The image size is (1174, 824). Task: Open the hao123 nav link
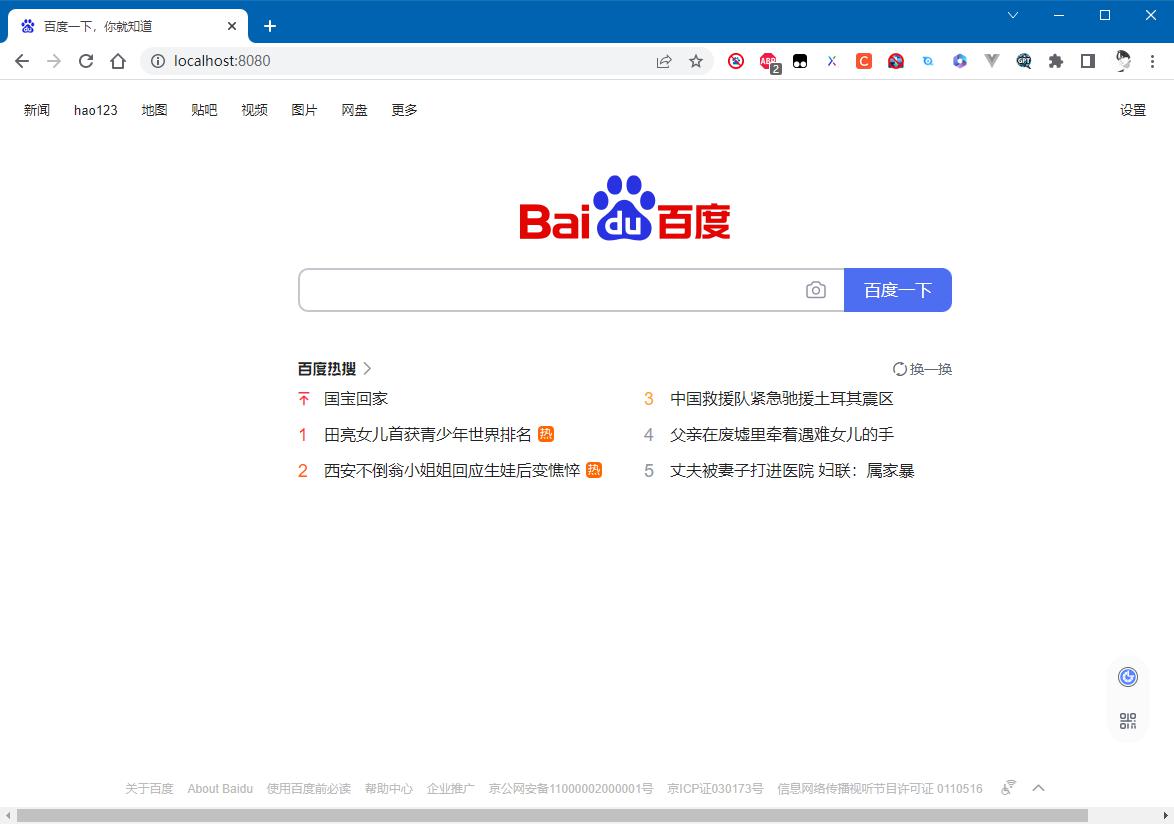(x=96, y=110)
